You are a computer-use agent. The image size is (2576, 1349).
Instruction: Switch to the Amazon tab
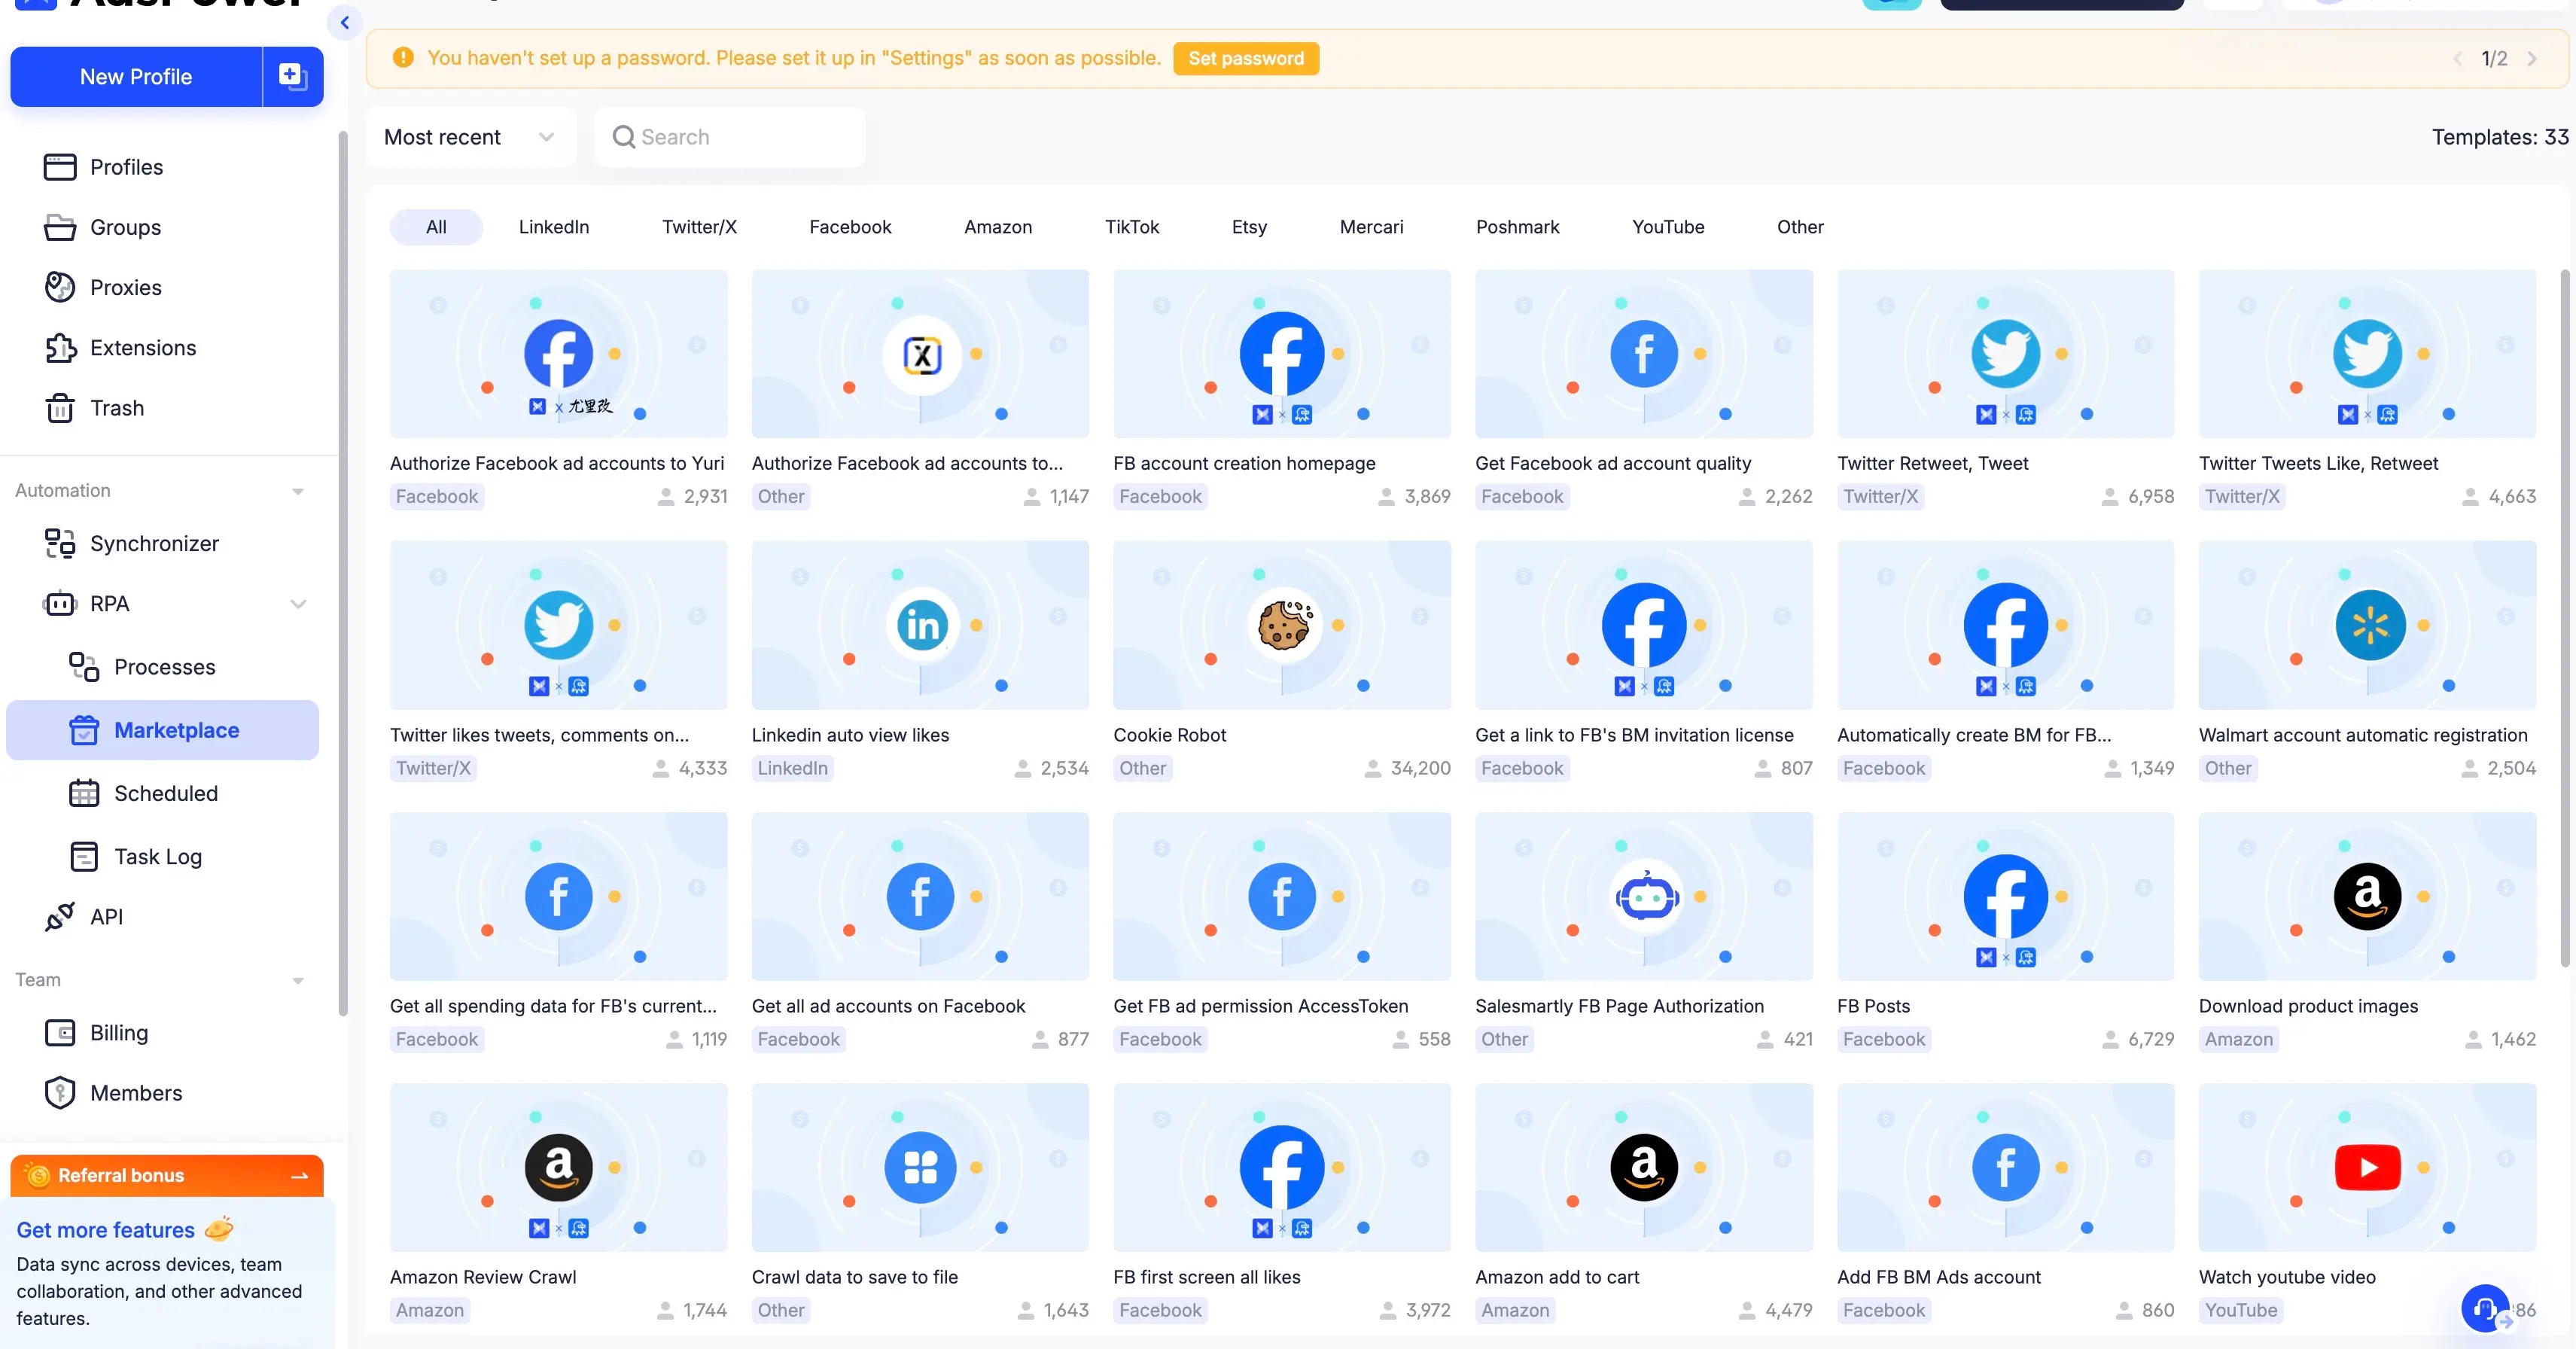(998, 227)
